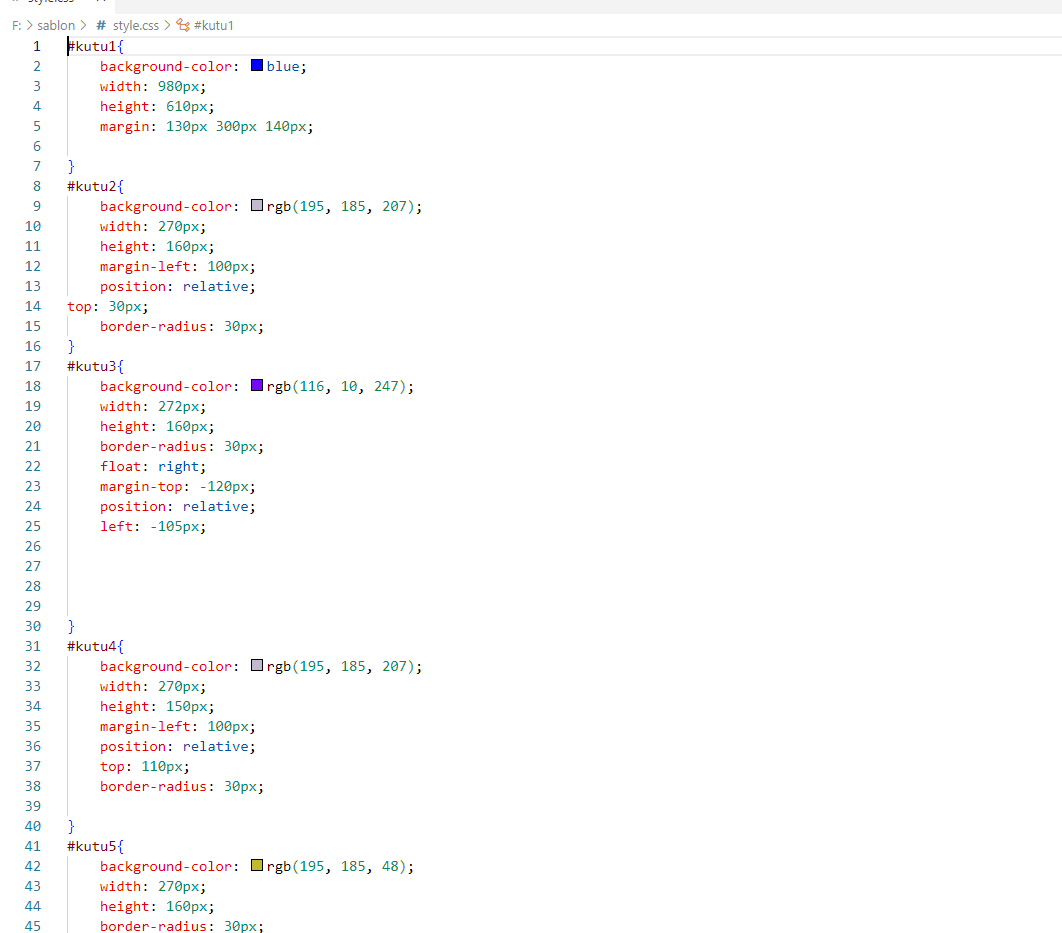Click the # file icon before style.css

click(x=101, y=25)
